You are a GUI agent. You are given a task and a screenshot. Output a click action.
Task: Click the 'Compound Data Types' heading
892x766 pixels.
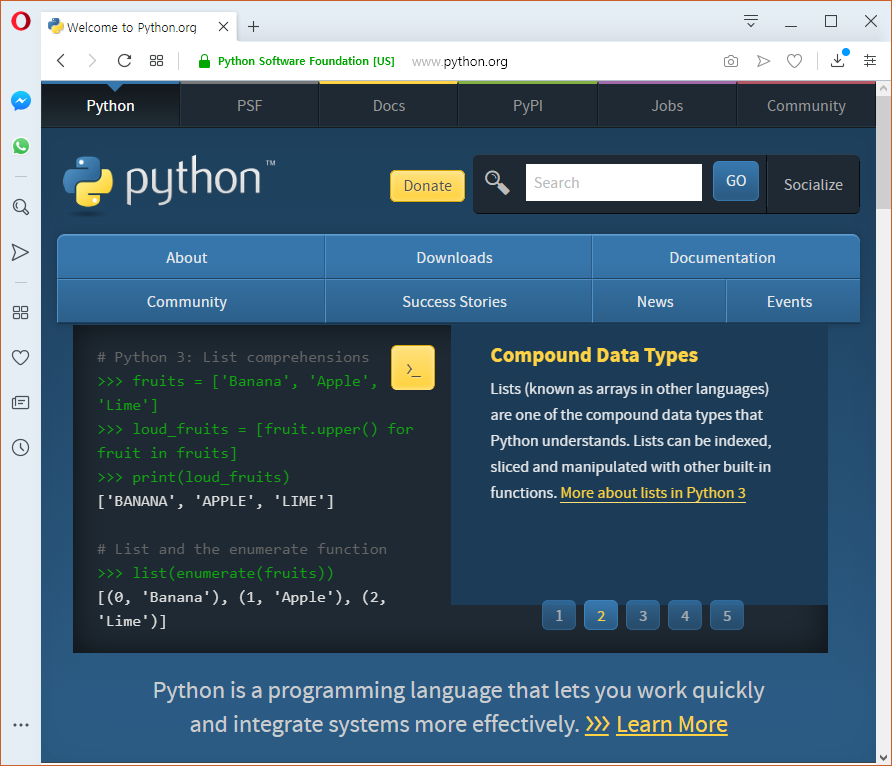click(594, 355)
